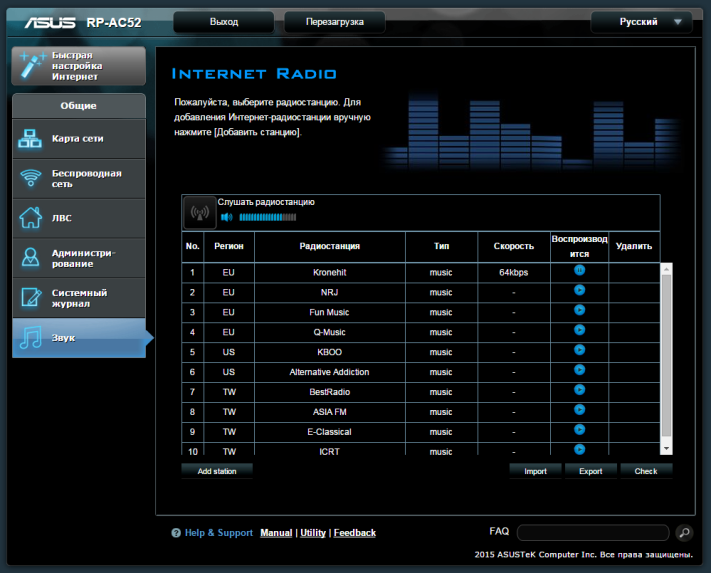Click the Перезагрузка reboot button
The width and height of the screenshot is (711, 573).
click(335, 22)
